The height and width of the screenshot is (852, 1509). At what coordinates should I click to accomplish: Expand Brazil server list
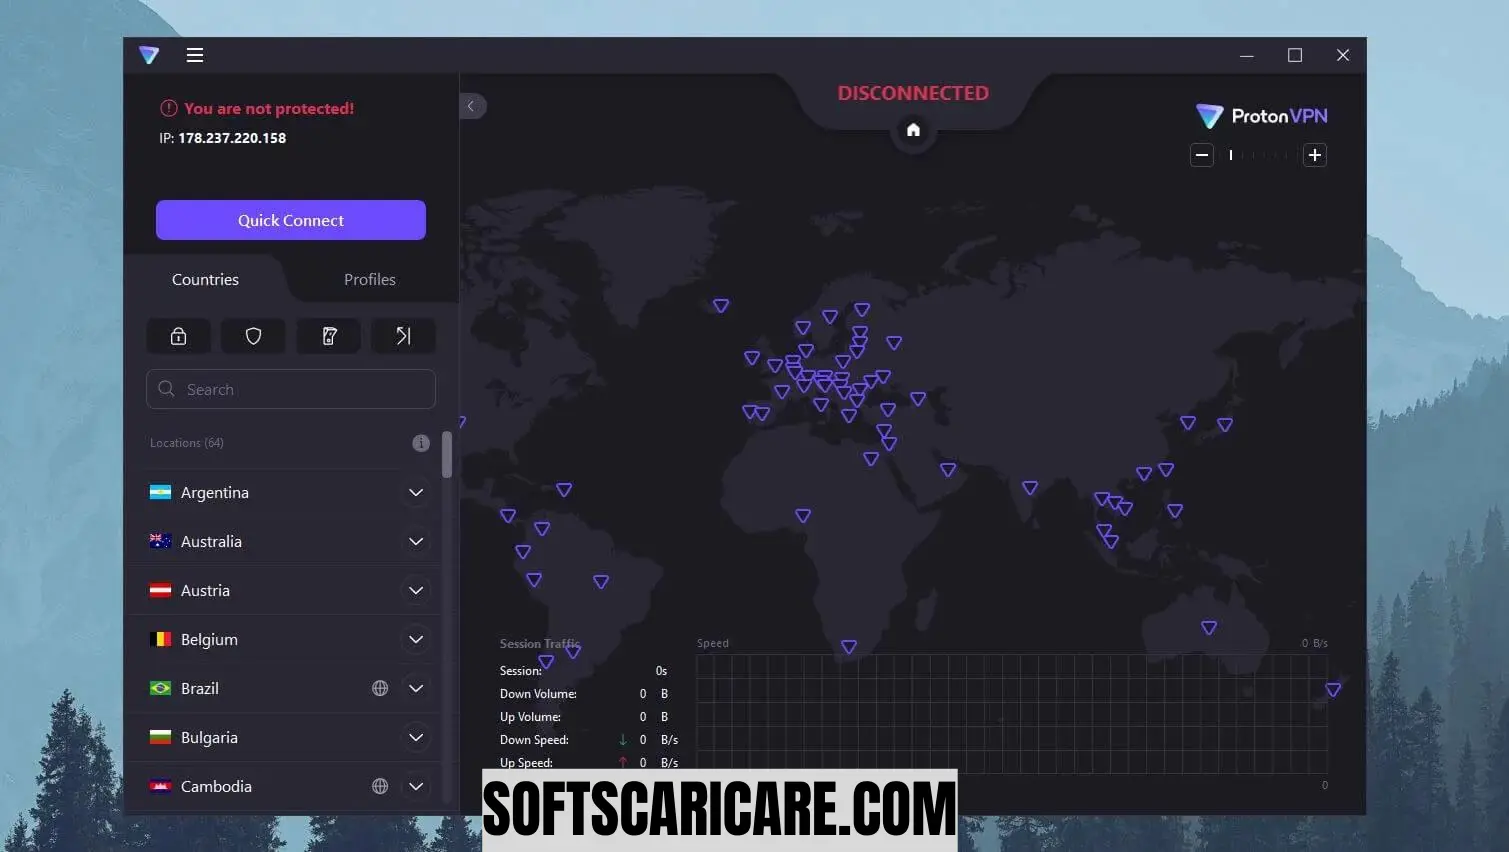(416, 688)
